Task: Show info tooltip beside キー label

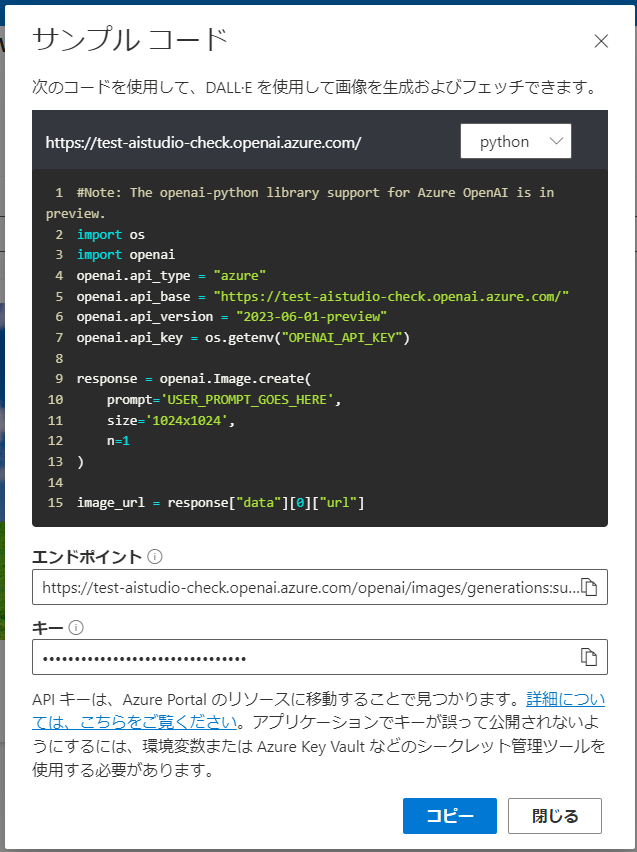Action: tap(76, 628)
